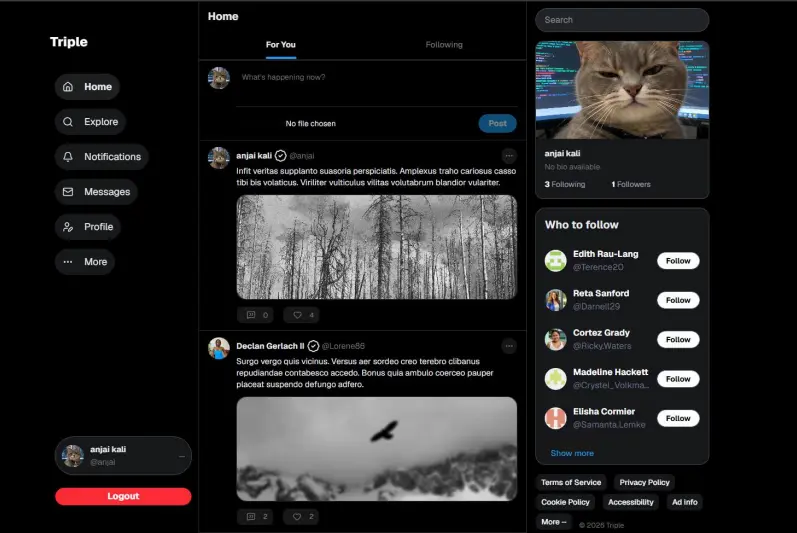Click the Explore magnifier icon
Screen dimensions: 797x533
click(x=68, y=122)
